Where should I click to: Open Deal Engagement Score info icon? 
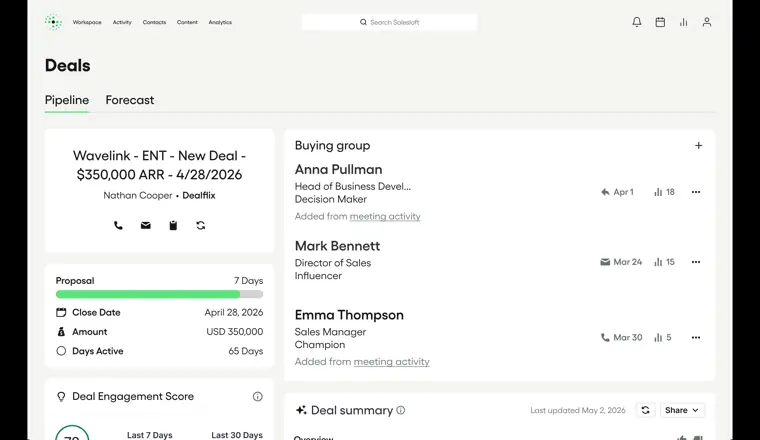click(x=257, y=396)
